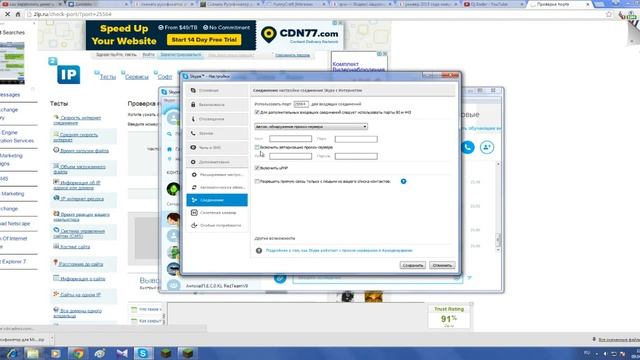This screenshot has width=640, height=360.
Task: Click the Trust Rating 91% widget
Action: point(449,317)
